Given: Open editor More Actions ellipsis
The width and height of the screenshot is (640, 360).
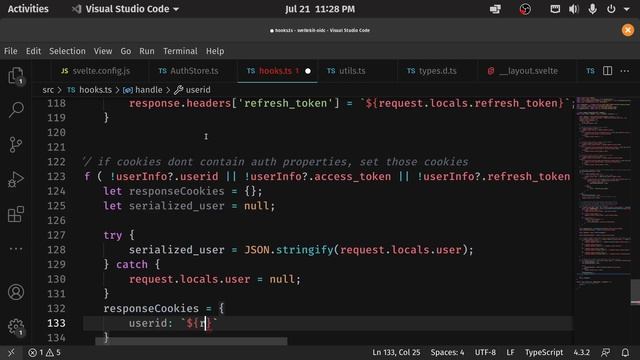Looking at the screenshot, I should 624,71.
